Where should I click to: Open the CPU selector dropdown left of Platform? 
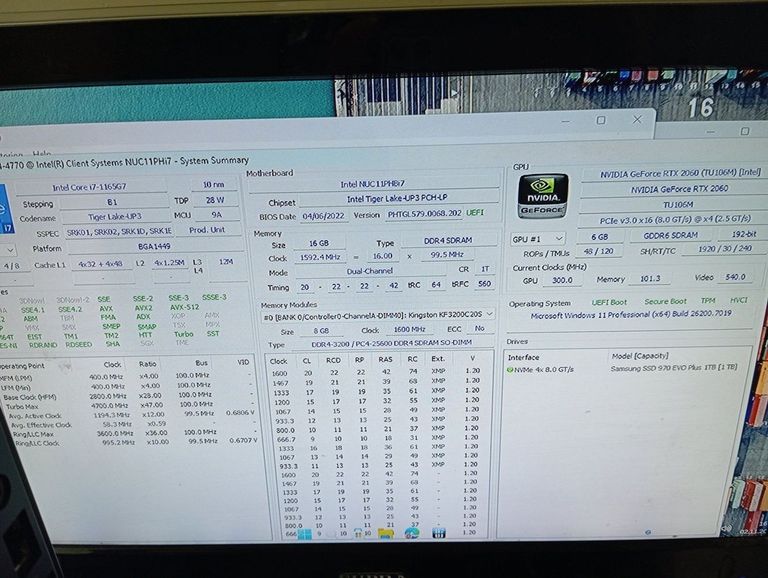point(7,251)
